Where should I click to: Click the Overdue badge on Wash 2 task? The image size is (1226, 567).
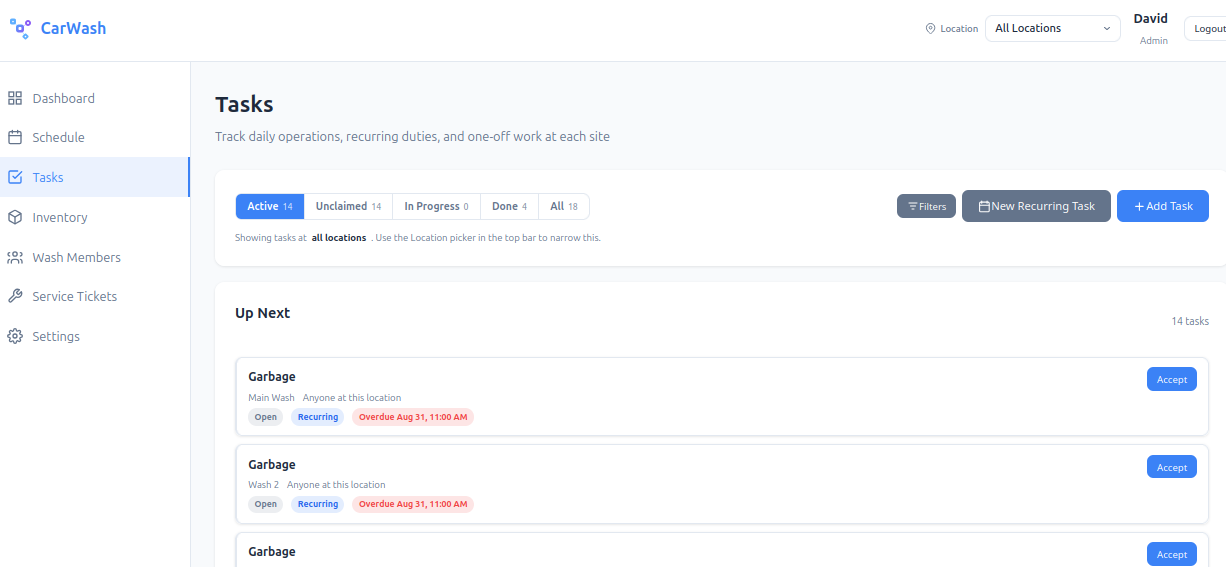point(413,504)
